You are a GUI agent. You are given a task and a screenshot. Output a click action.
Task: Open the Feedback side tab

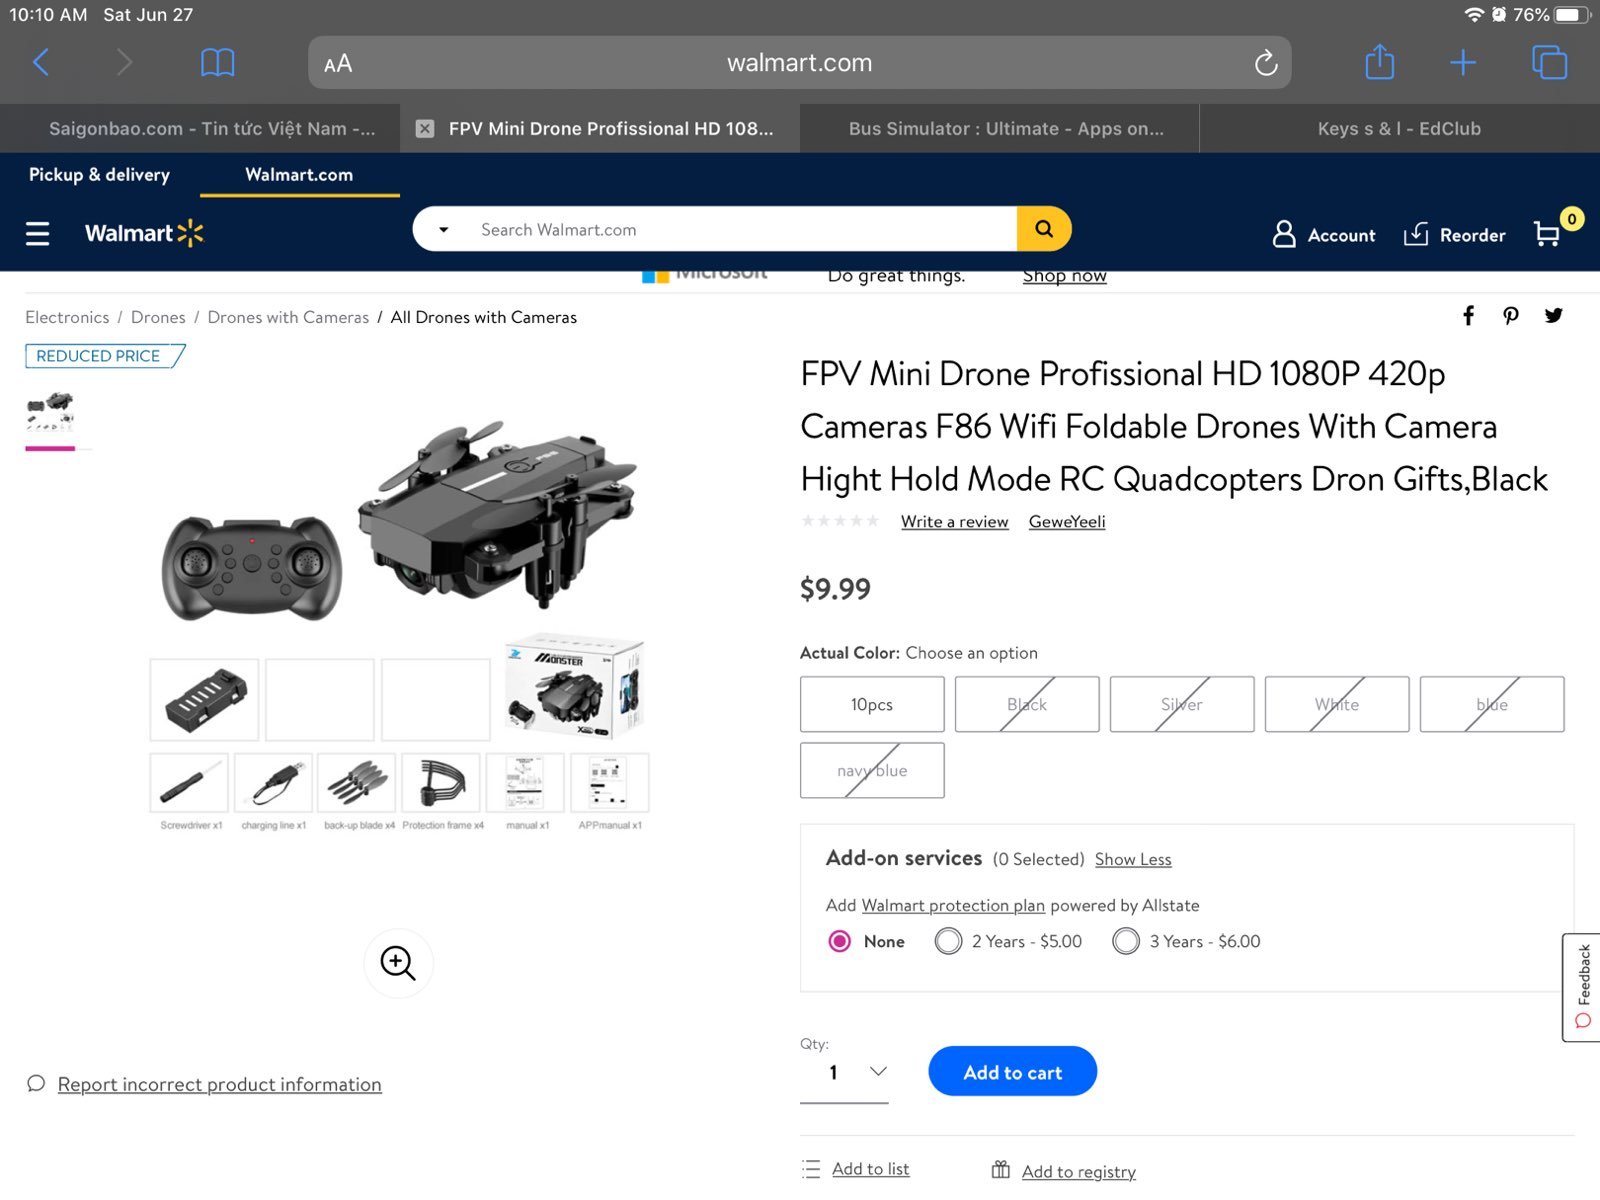tap(1582, 987)
